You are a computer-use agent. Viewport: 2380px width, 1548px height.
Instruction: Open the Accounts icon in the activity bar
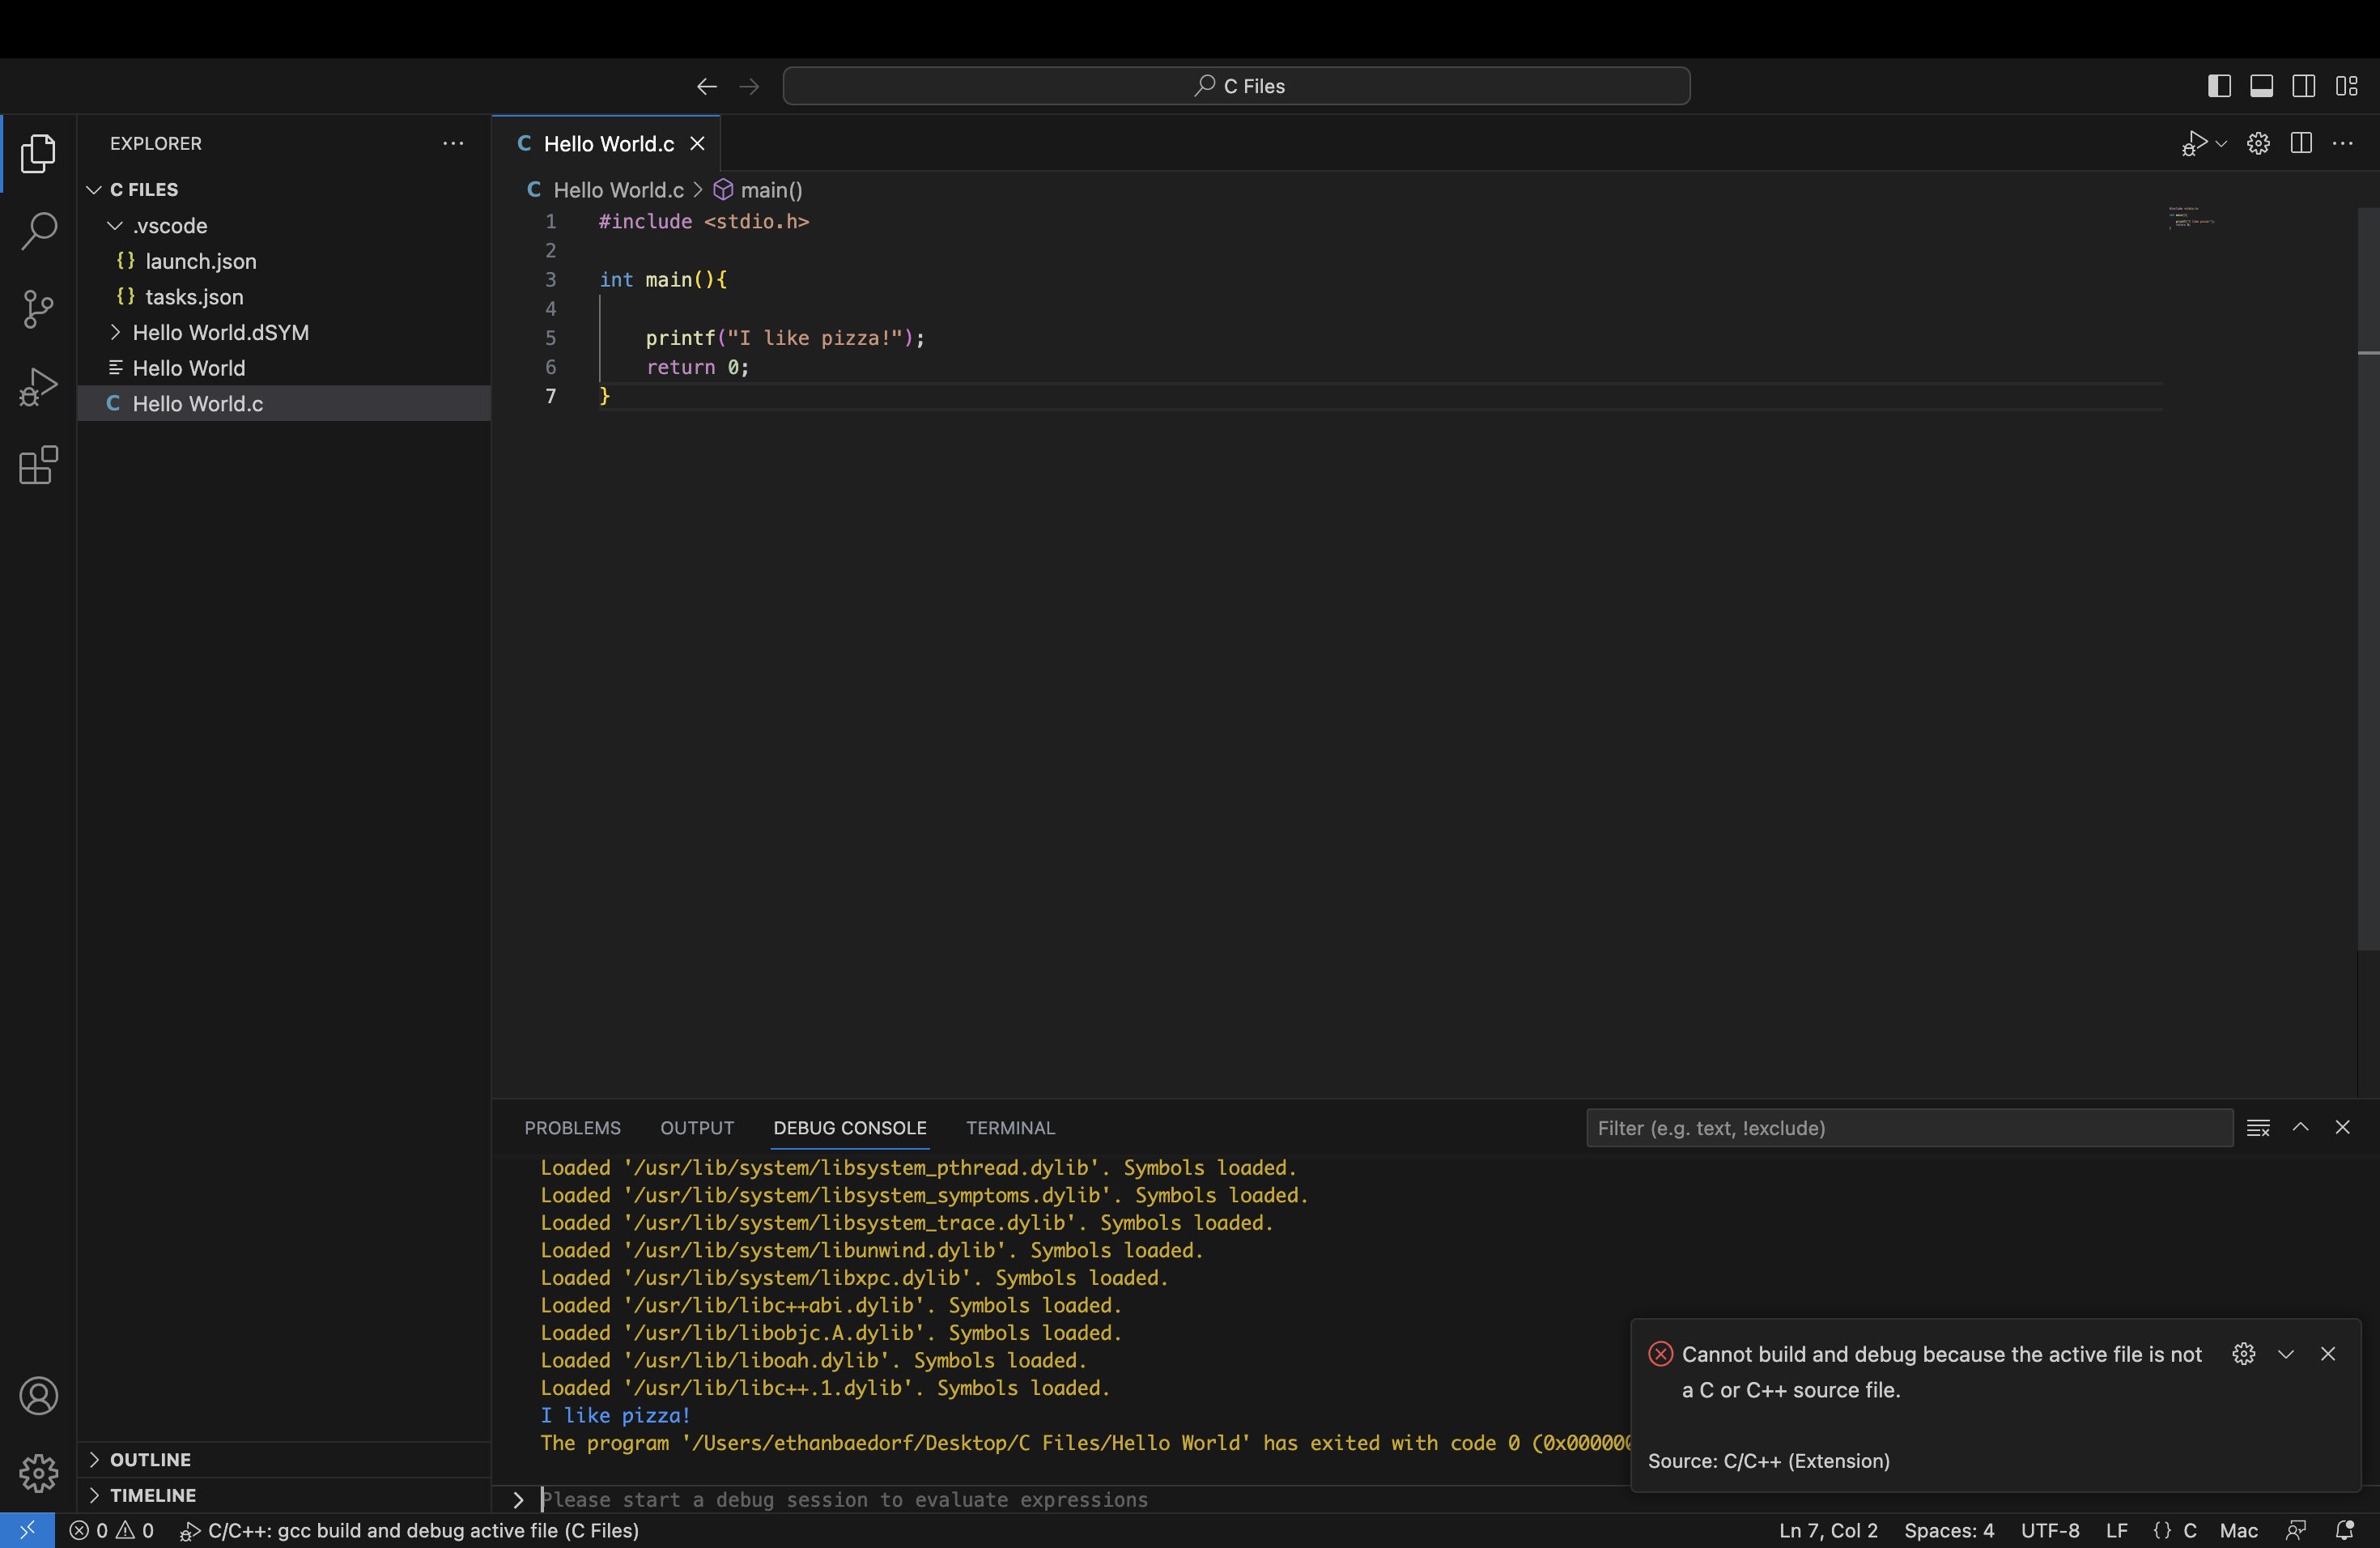pyautogui.click(x=38, y=1396)
